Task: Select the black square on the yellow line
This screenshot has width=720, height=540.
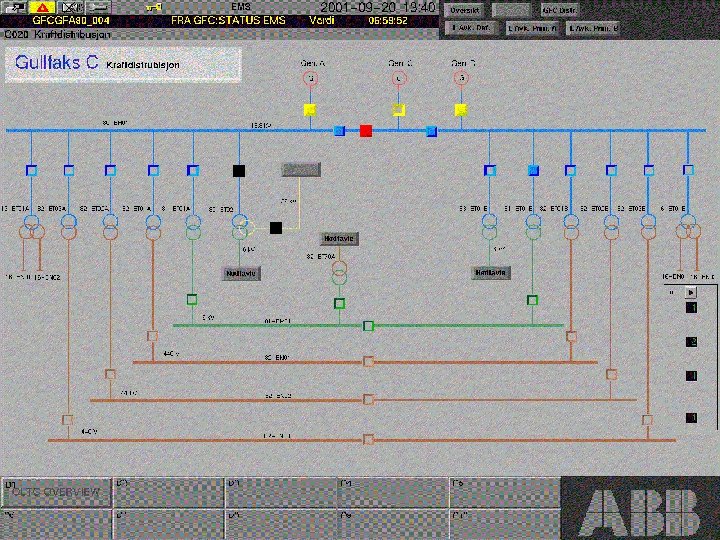Action: pos(276,228)
